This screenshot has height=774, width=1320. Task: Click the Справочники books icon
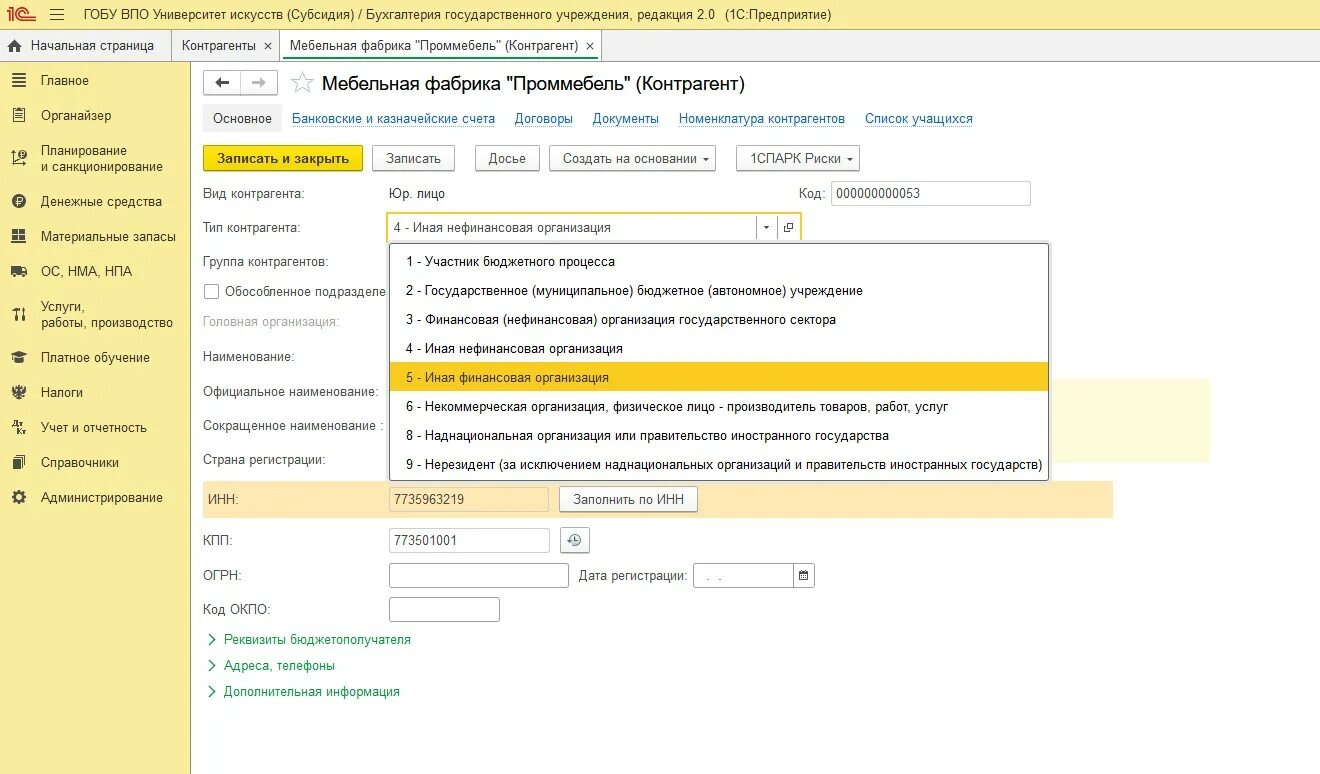pyautogui.click(x=19, y=463)
